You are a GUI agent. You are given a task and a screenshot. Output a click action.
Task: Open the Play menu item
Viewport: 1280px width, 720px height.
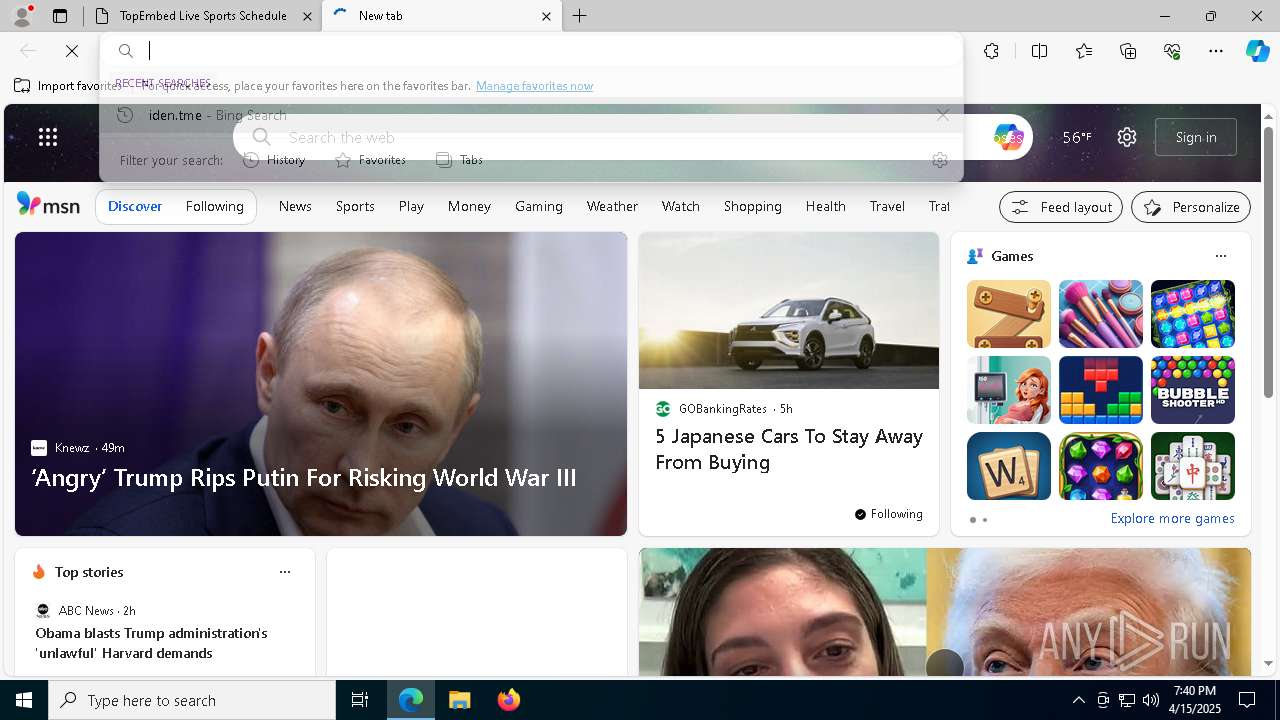pos(411,206)
